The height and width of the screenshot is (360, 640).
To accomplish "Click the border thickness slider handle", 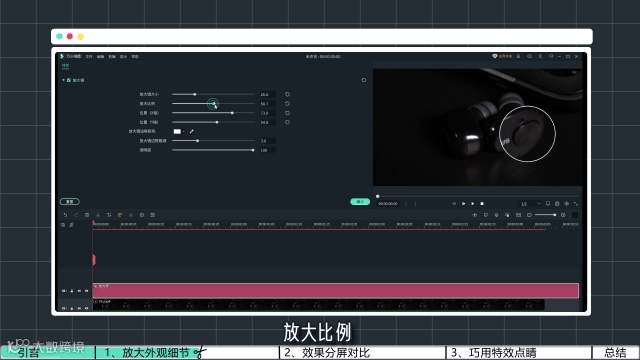I will pos(198,141).
